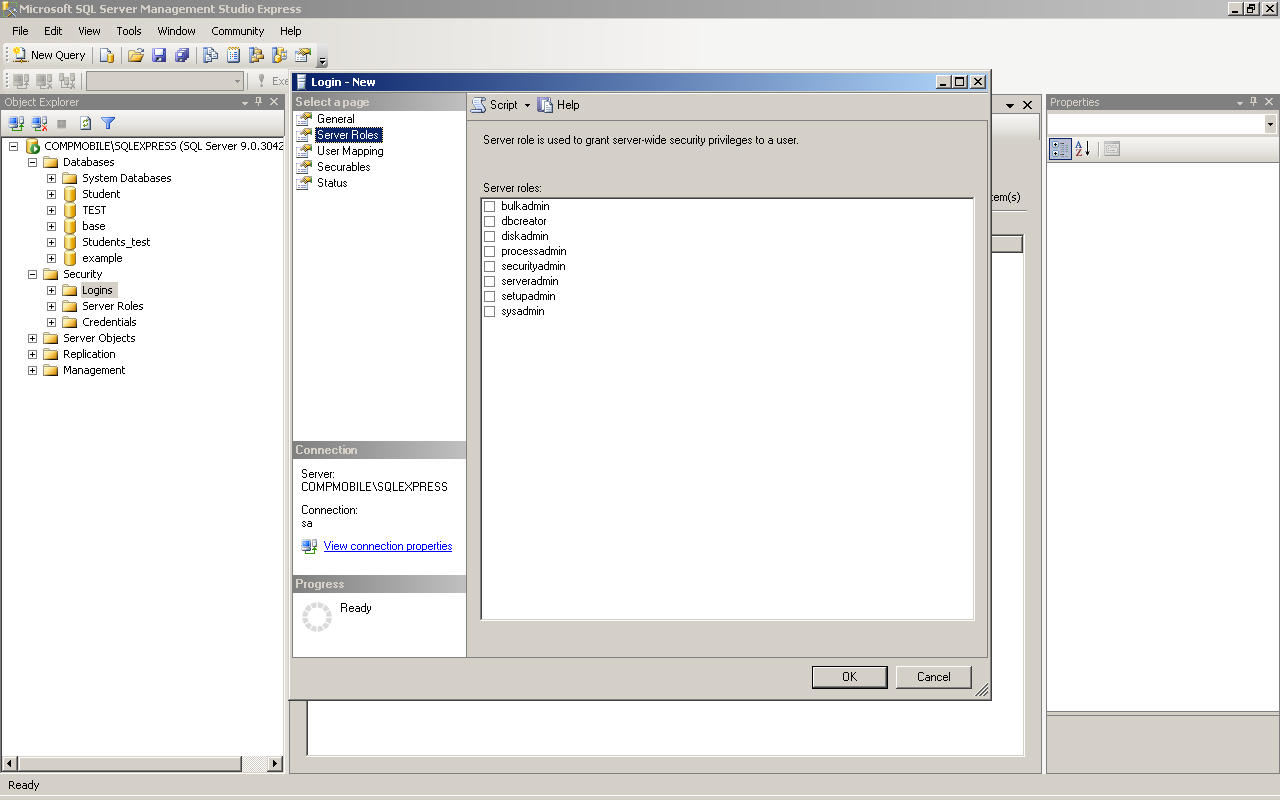Collapse the Security tree node
Image resolution: width=1280 pixels, height=800 pixels.
(32, 274)
